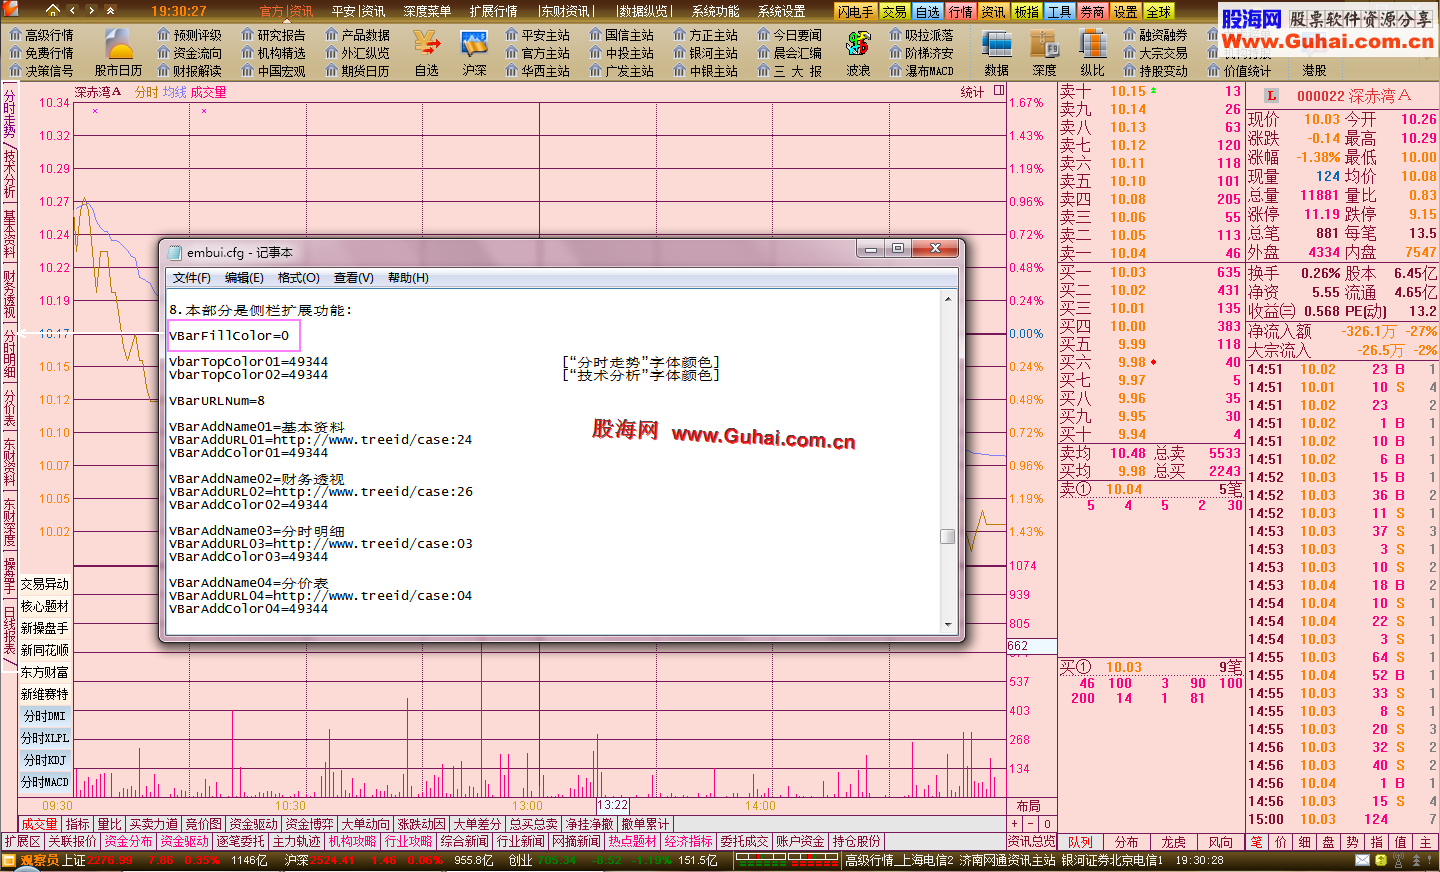Switch to 主力轨迹 bottom tab
The image size is (1440, 872).
296,842
